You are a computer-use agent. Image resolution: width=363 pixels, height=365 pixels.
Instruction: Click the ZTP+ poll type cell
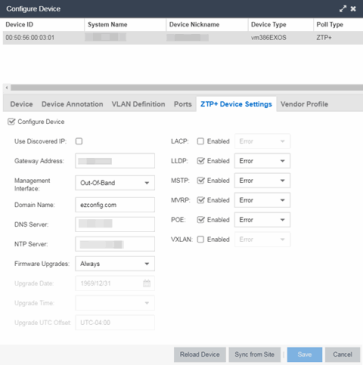[x=338, y=38]
